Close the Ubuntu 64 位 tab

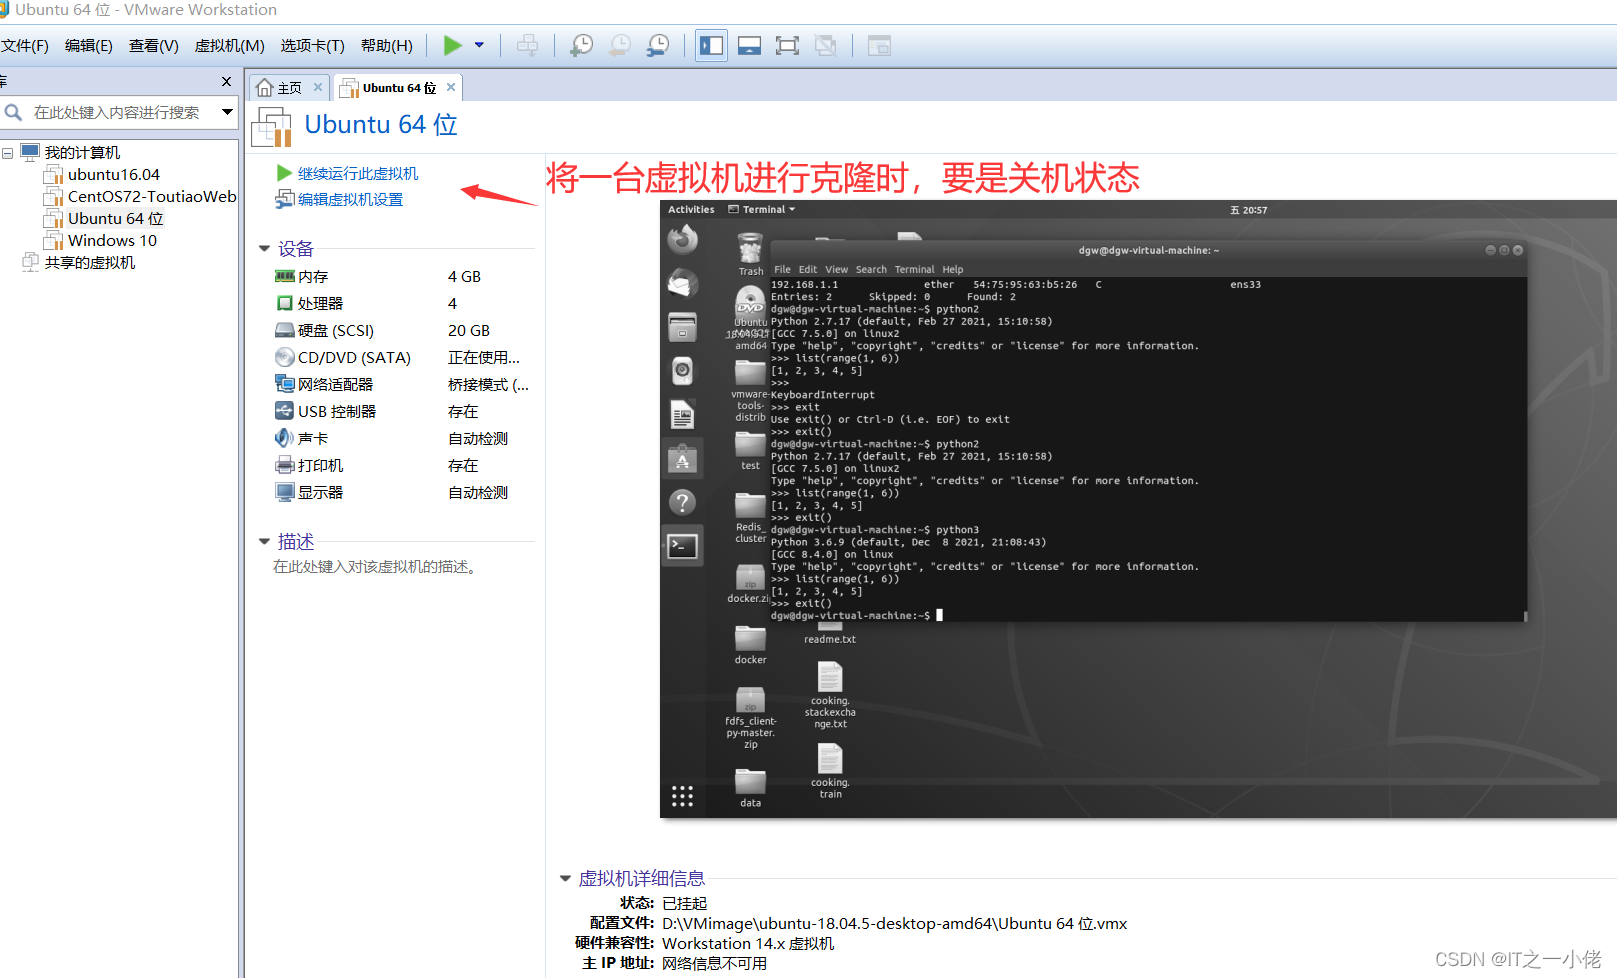(x=451, y=87)
